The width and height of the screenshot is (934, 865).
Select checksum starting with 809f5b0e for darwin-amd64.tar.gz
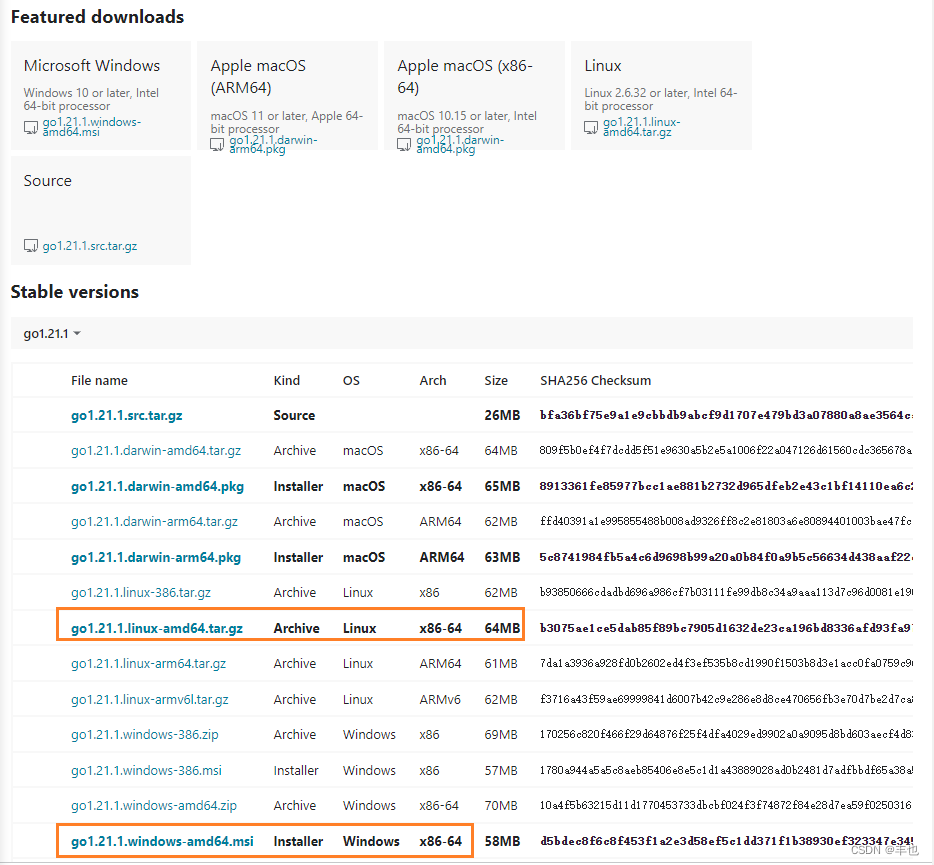726,450
